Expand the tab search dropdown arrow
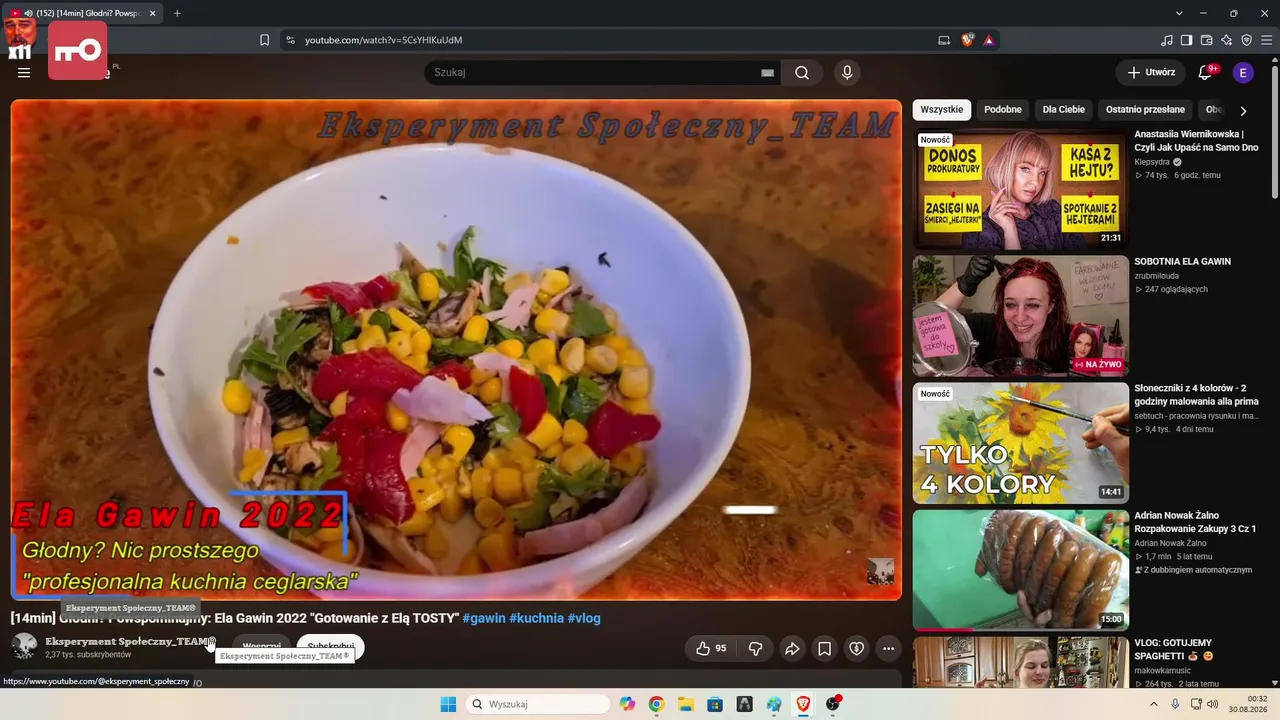1280x720 pixels. [x=1179, y=13]
